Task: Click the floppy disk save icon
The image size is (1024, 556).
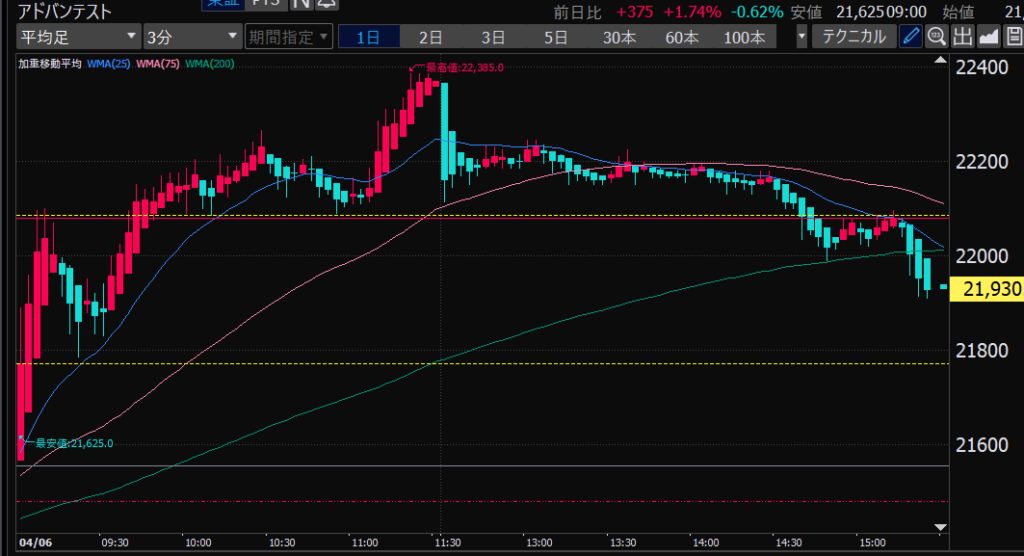Action: [x=1013, y=38]
